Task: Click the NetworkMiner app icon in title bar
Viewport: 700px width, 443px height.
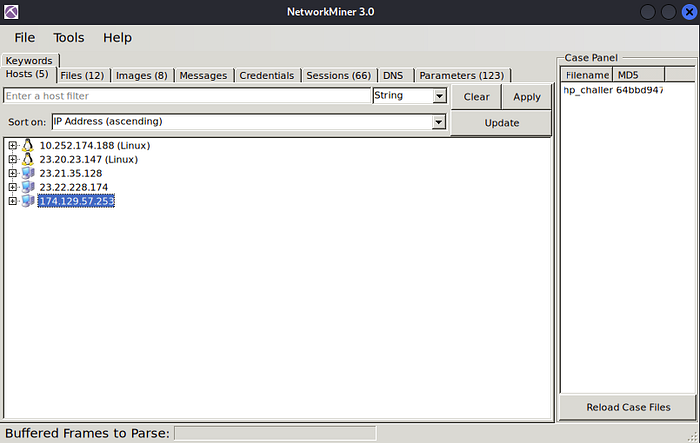Action: pos(11,12)
